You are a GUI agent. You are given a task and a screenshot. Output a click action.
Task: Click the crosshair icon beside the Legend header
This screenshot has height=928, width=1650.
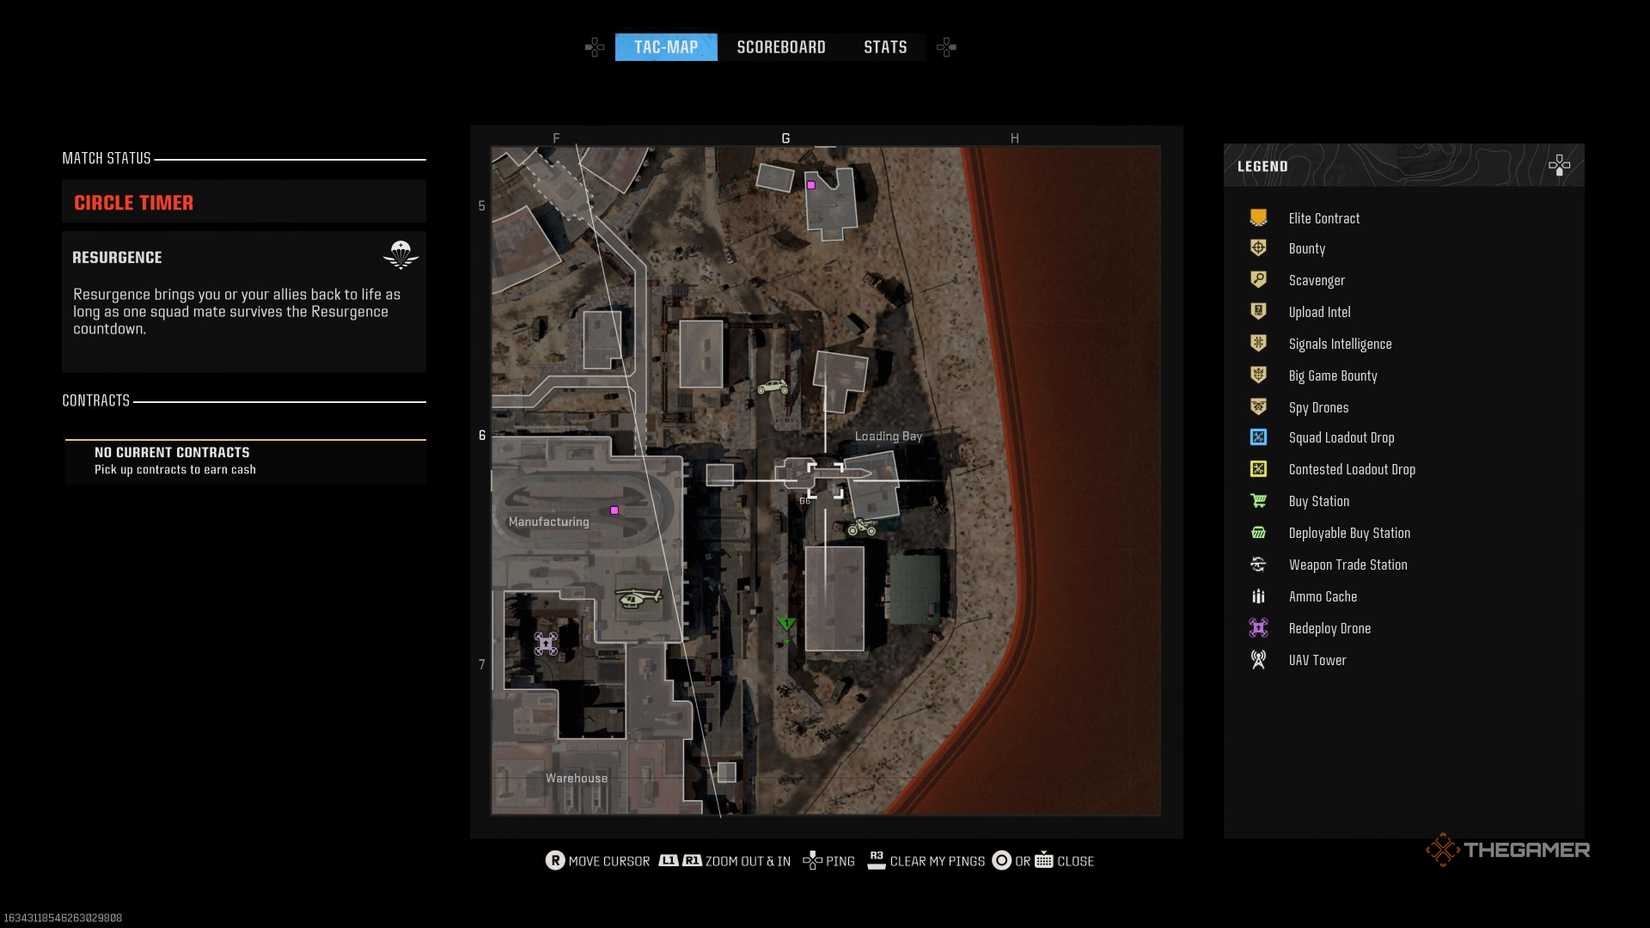pyautogui.click(x=1559, y=165)
